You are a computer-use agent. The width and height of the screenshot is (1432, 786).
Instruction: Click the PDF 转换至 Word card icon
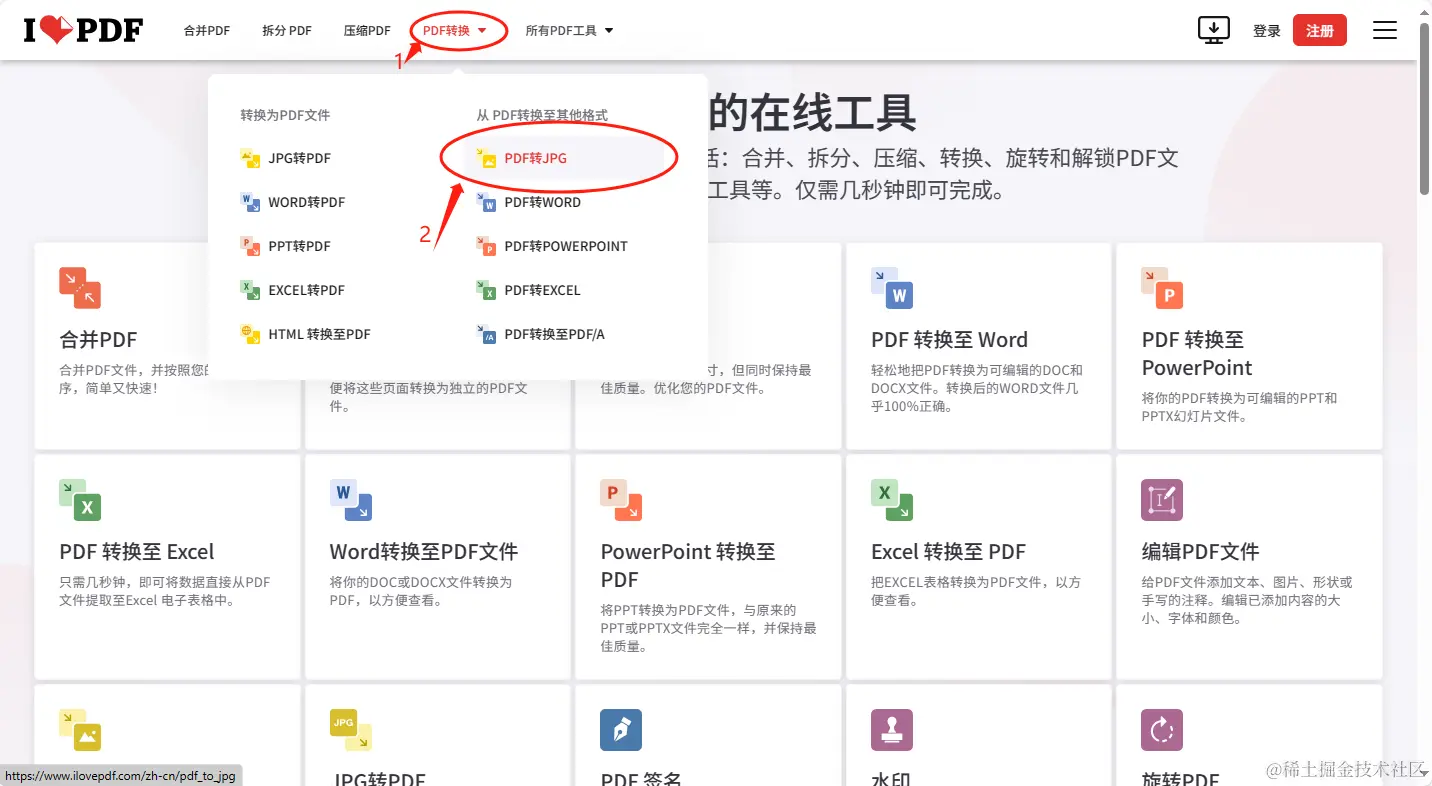(x=892, y=288)
